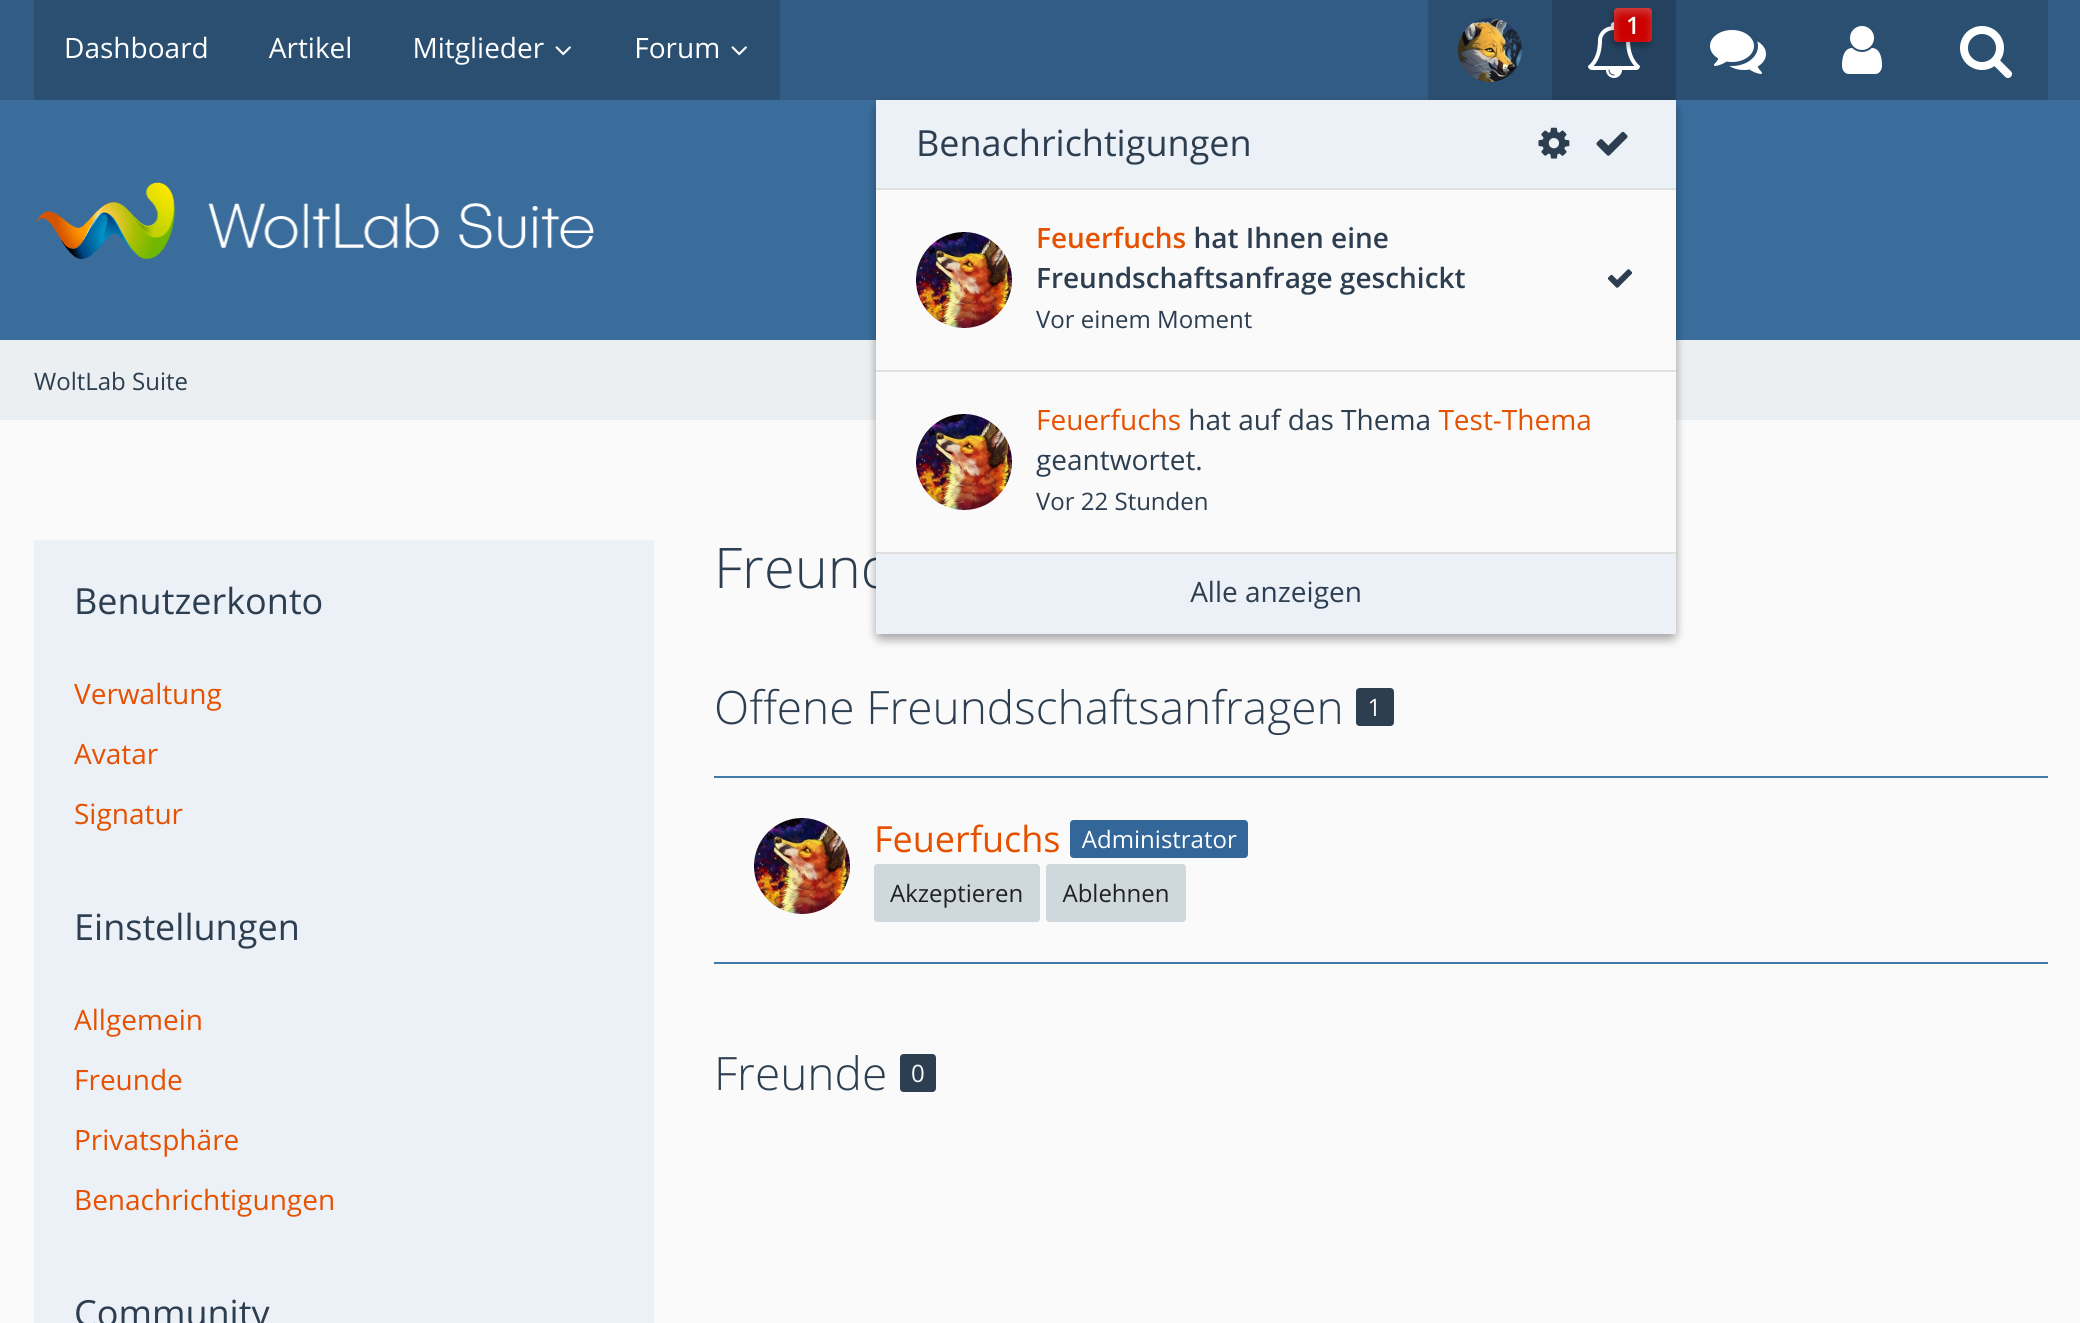Open the Test-Thema link in notification
2080x1323 pixels.
tap(1514, 420)
